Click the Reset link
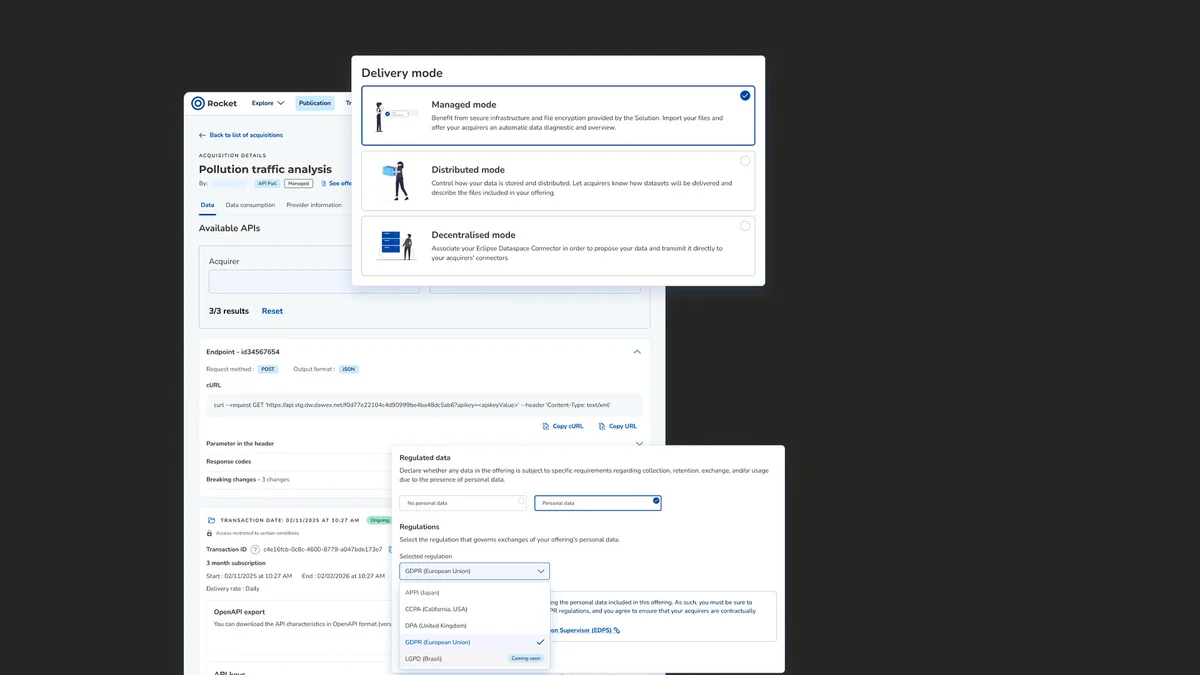 pos(272,311)
